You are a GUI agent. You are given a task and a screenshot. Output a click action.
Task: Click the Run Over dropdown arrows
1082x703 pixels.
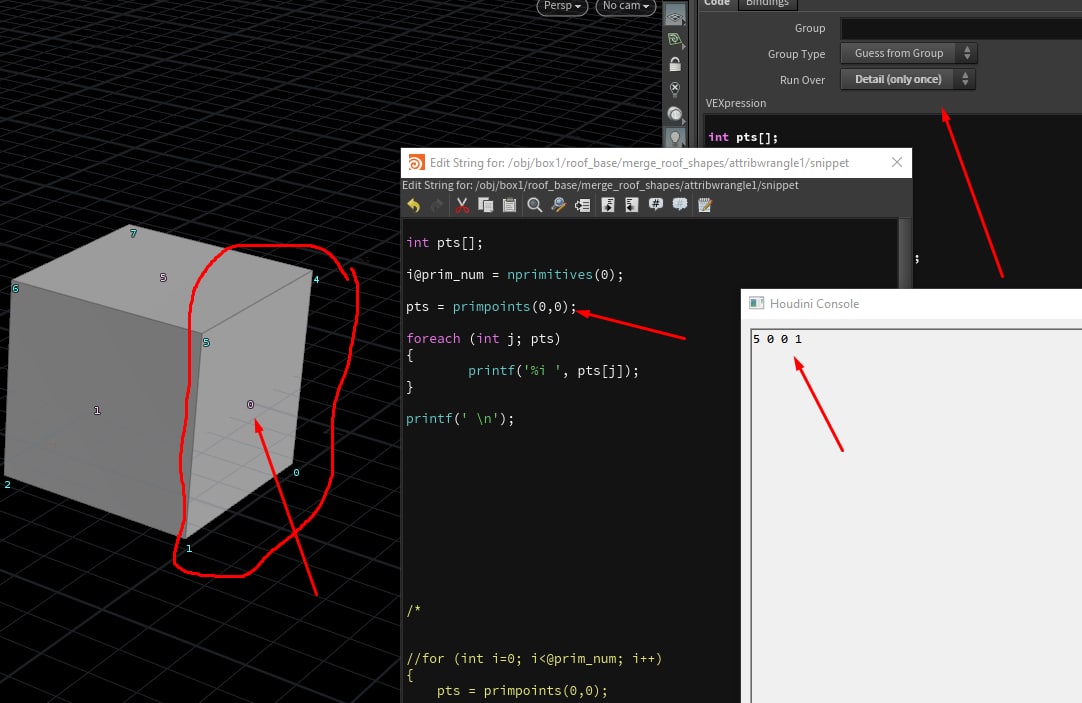[x=965, y=79]
